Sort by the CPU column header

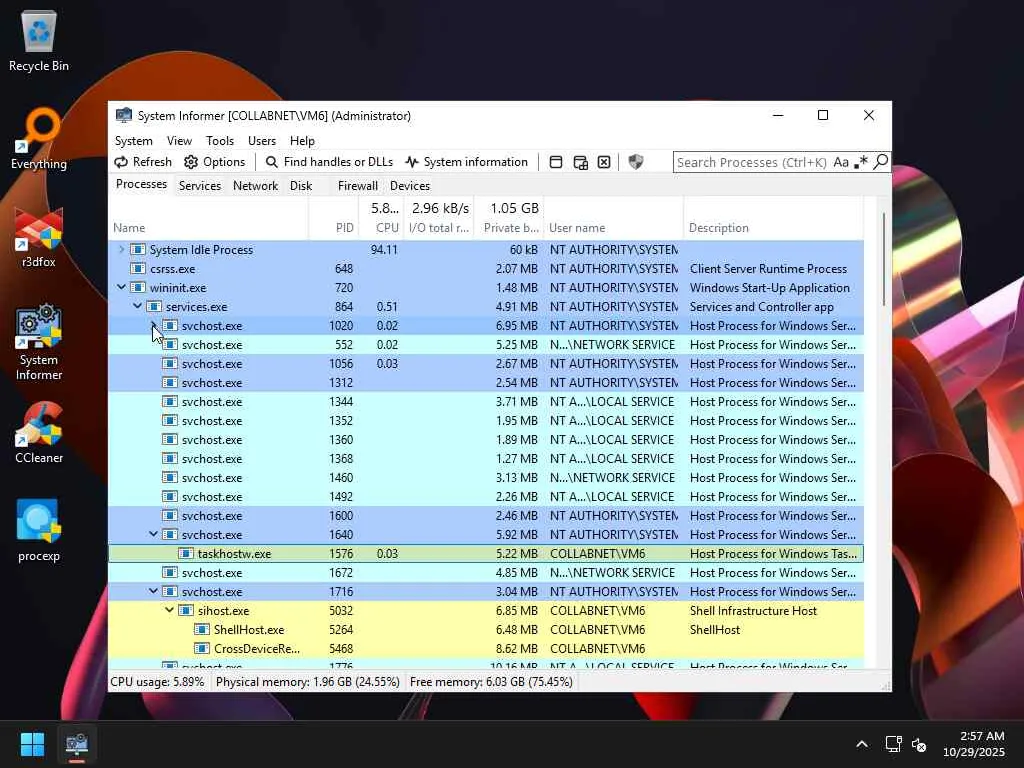coord(381,219)
